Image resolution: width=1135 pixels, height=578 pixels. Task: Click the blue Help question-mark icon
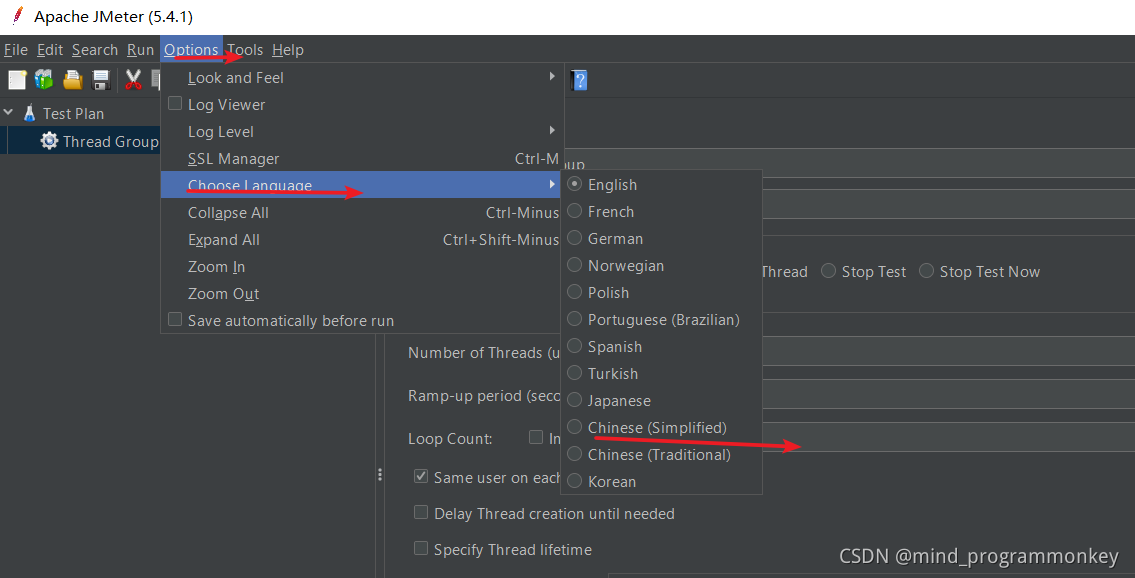tap(580, 80)
